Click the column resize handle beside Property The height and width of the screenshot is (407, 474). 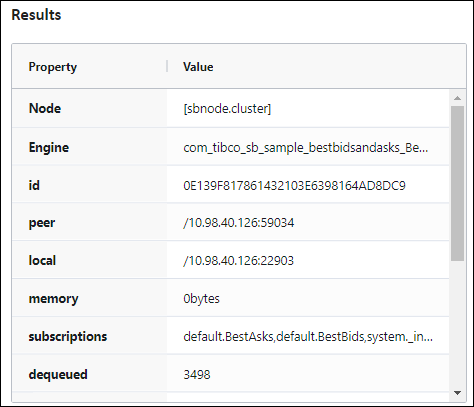click(x=167, y=66)
